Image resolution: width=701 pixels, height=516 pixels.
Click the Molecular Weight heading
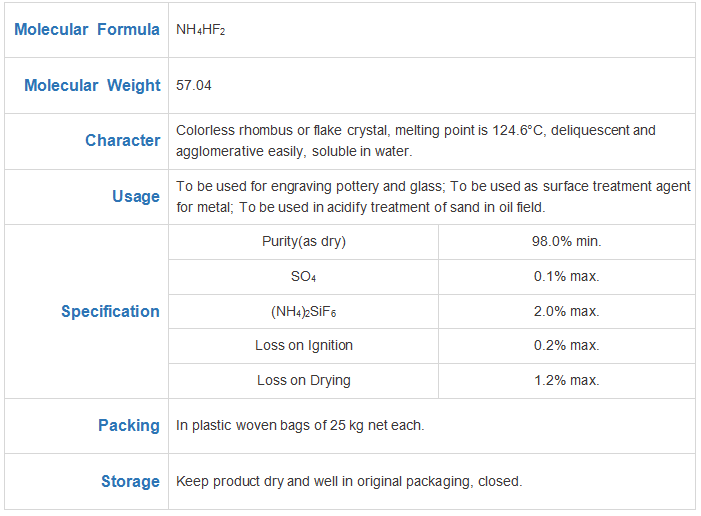coord(92,85)
